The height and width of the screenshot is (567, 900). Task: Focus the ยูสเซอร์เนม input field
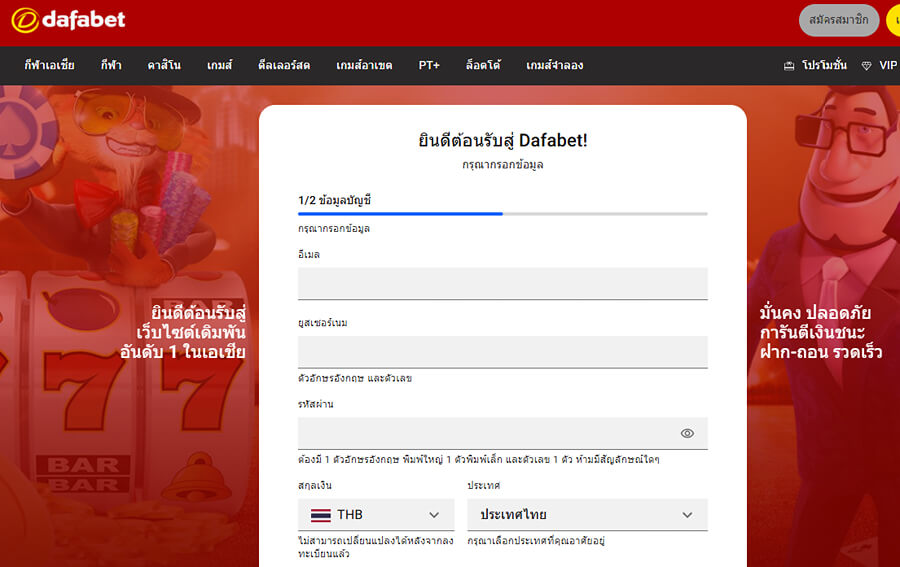click(x=502, y=352)
